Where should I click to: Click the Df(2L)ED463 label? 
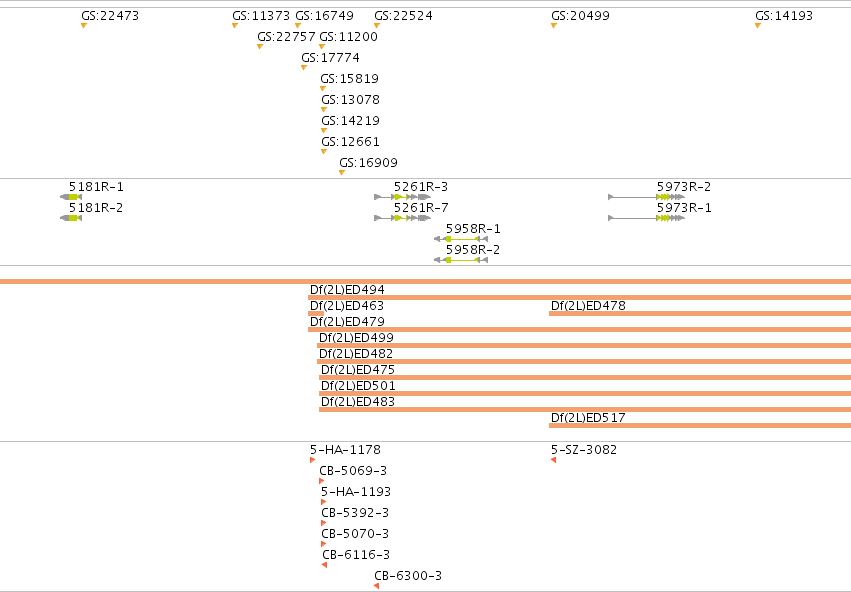click(347, 306)
